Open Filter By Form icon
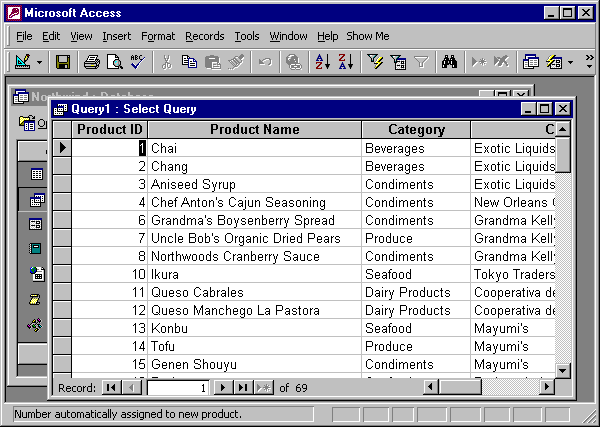 click(398, 62)
